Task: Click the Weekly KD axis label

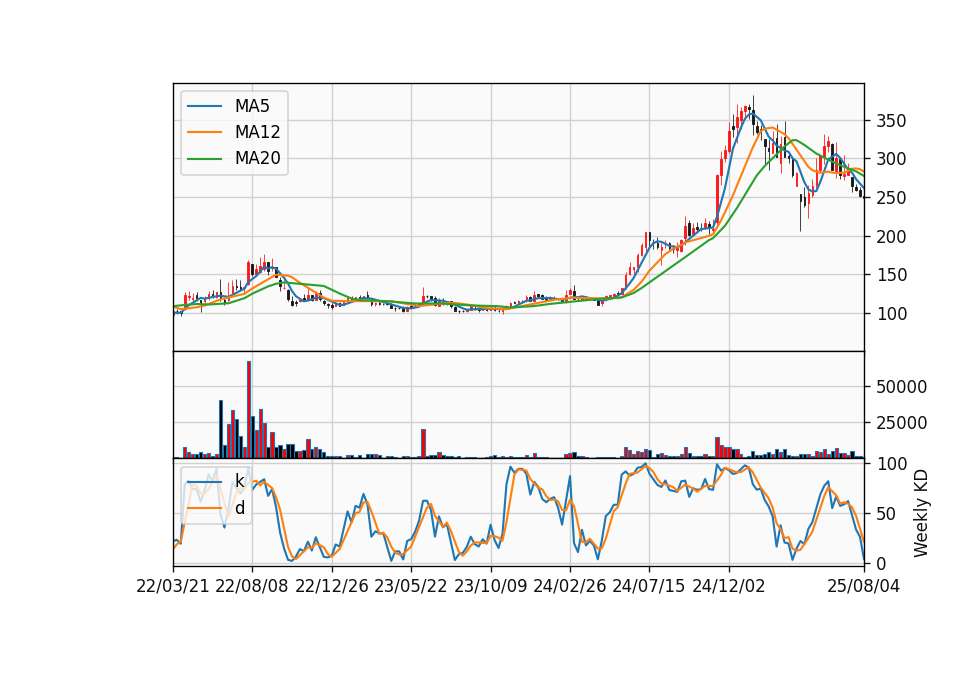Action: click(x=921, y=514)
